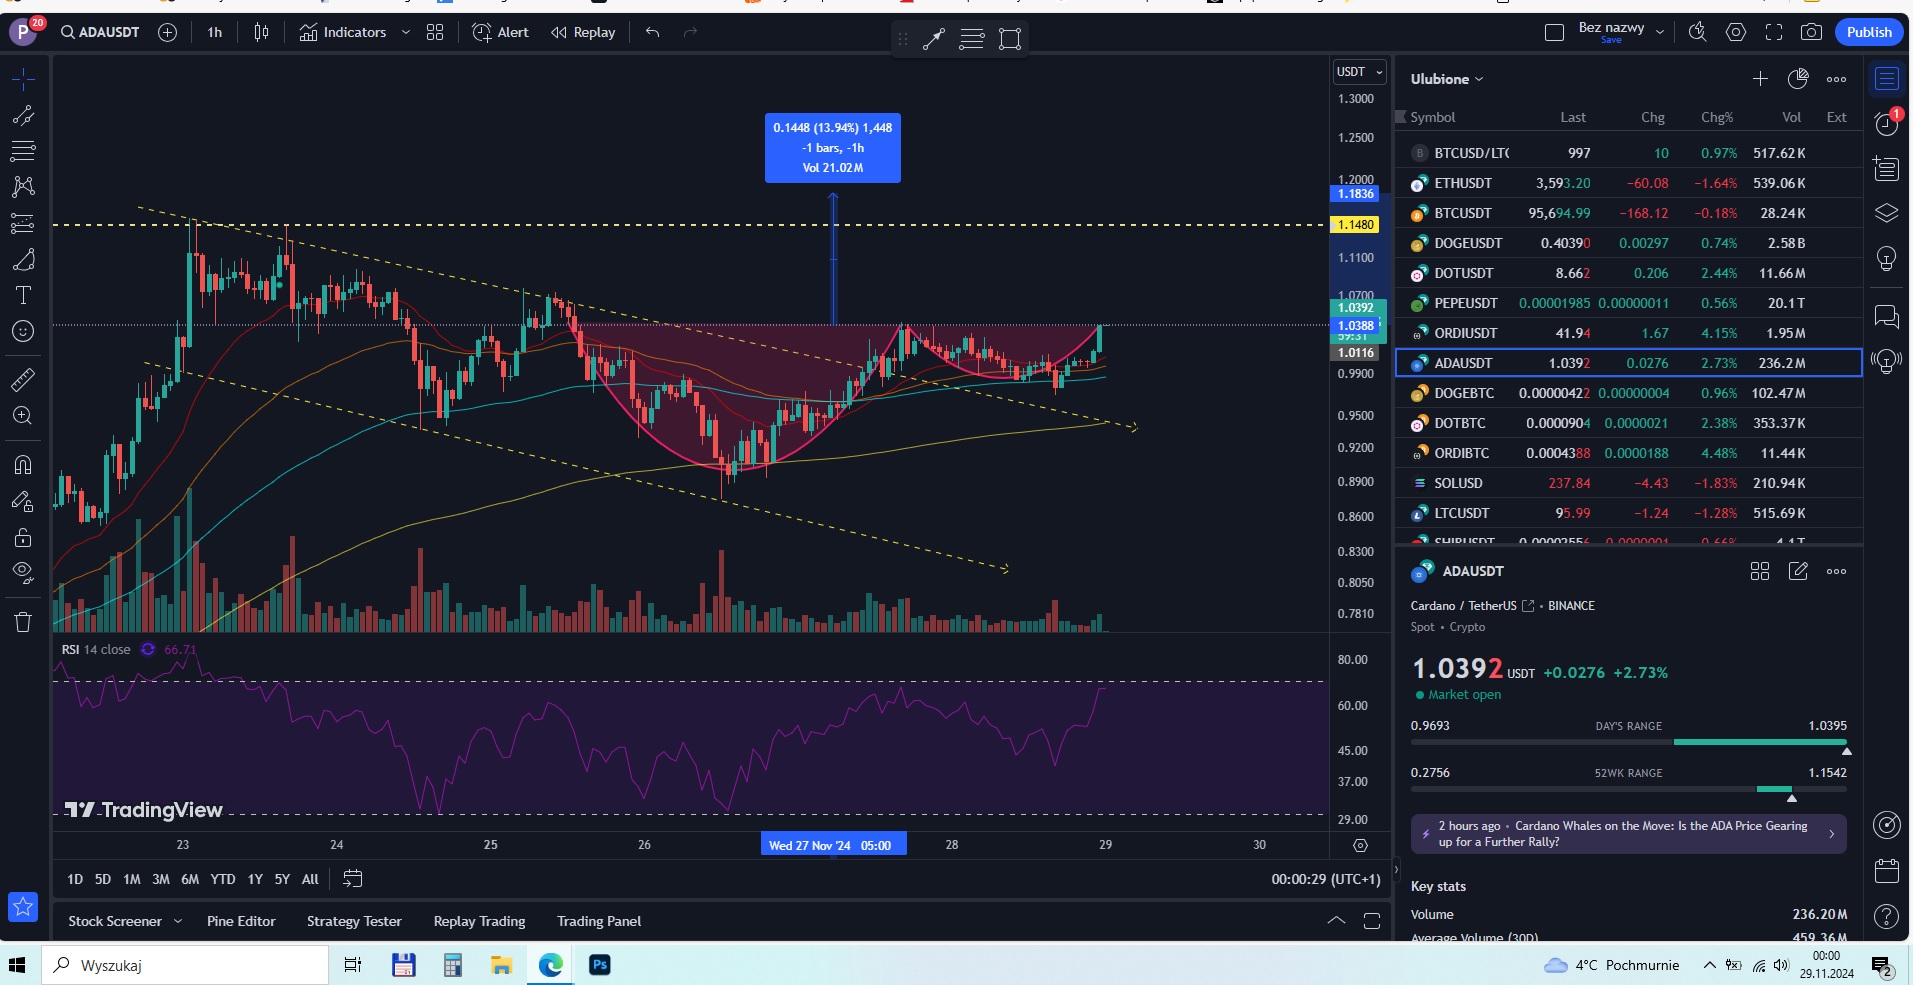Show All time range
Viewport: 1913px width, 985px height.
click(x=310, y=879)
